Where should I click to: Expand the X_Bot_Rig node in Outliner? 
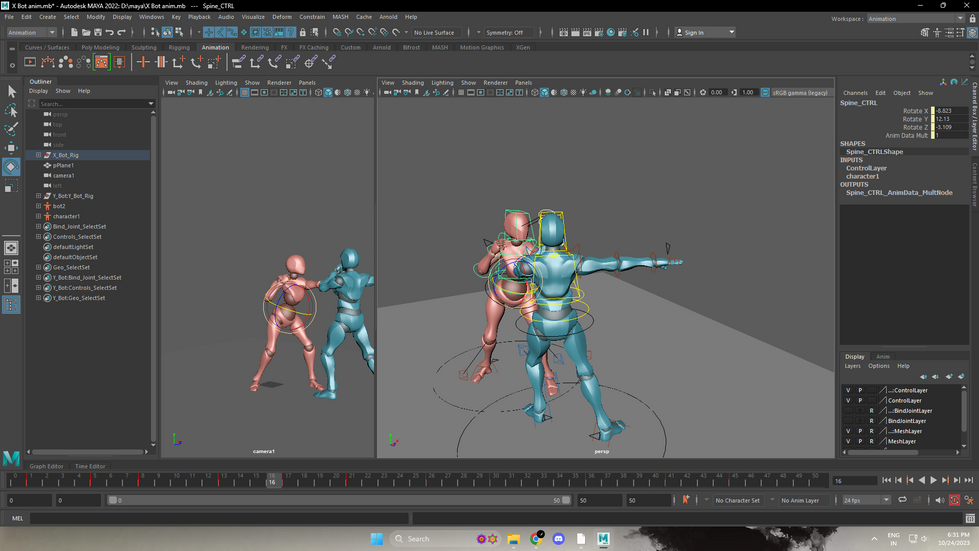(x=38, y=155)
